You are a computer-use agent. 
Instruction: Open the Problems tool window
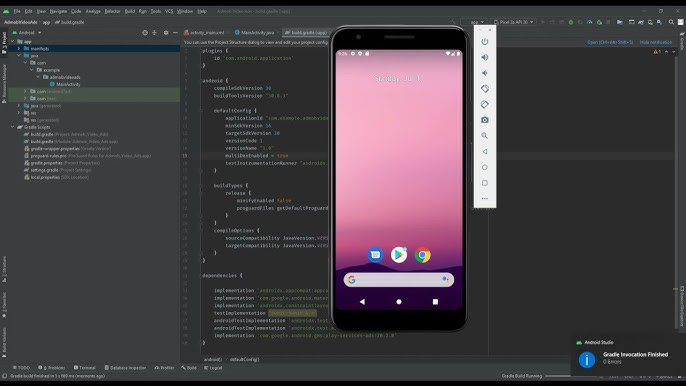coord(52,368)
